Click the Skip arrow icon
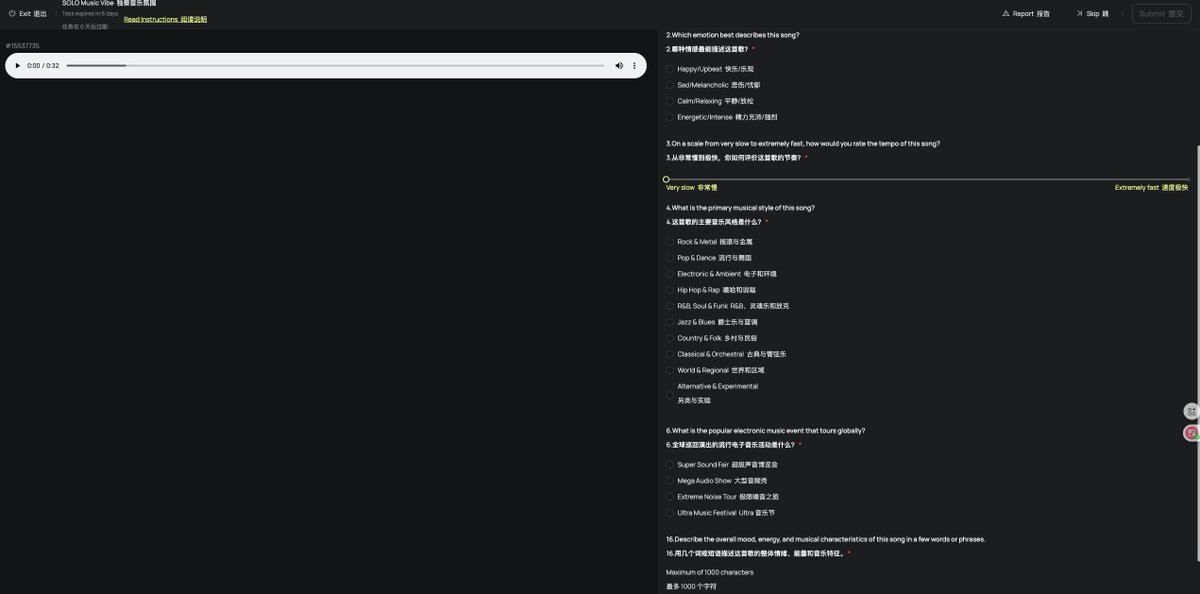The width and height of the screenshot is (1200, 594). coord(1080,14)
